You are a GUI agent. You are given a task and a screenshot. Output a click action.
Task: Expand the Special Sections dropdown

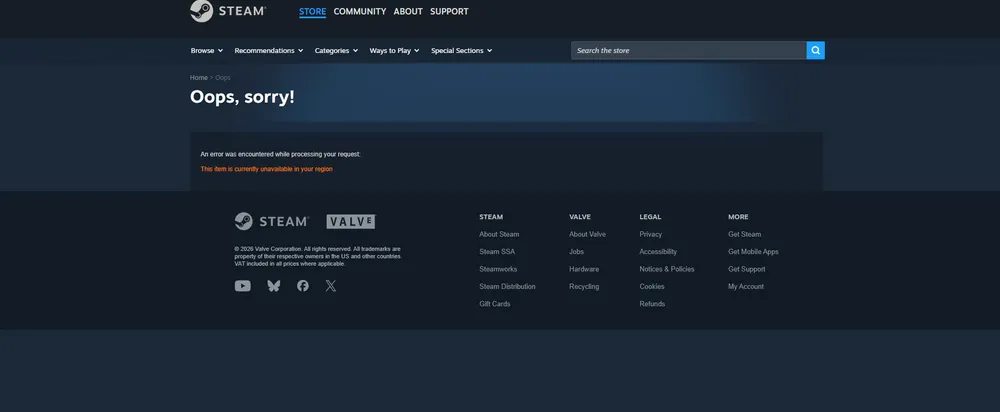[x=461, y=50]
